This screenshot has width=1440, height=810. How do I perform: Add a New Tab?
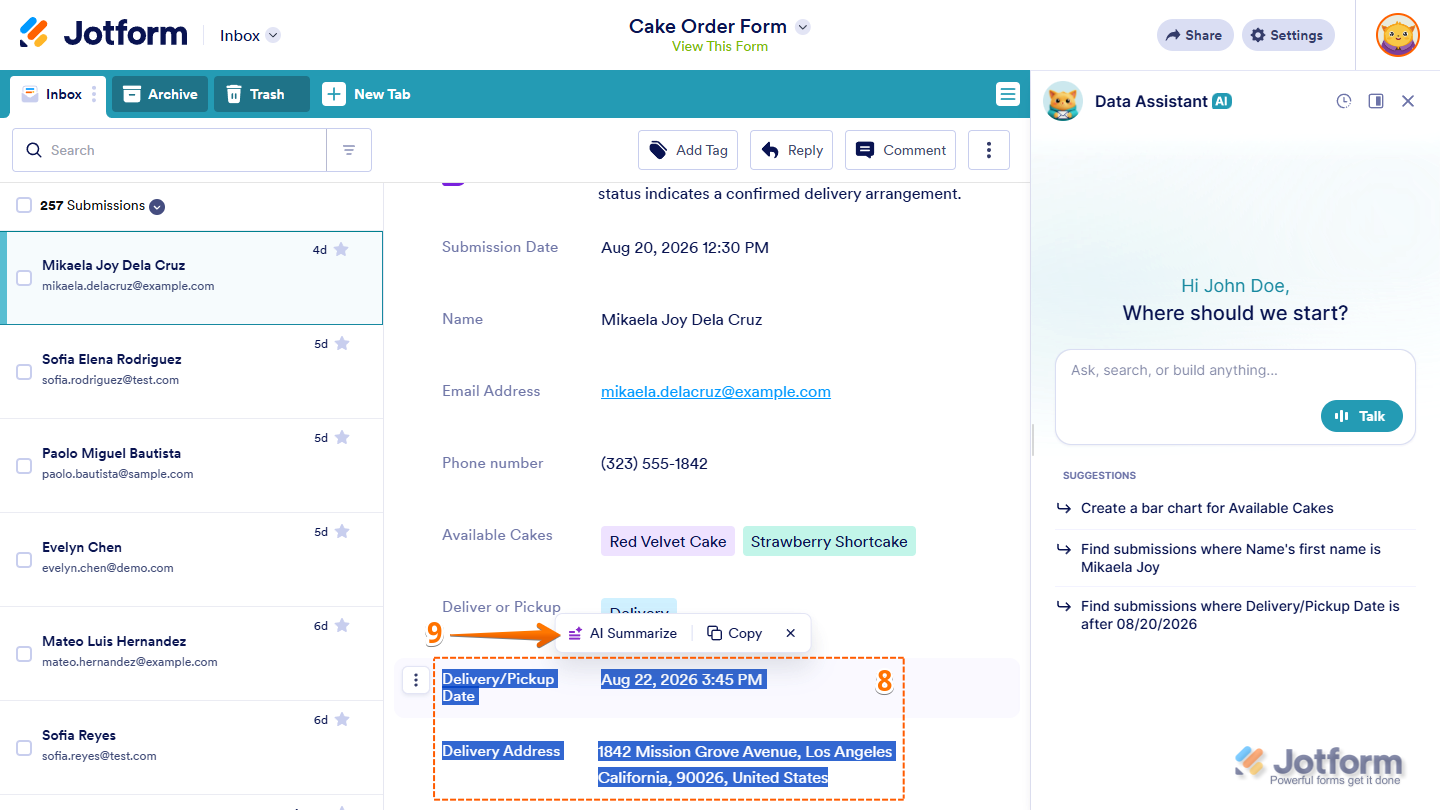(367, 94)
